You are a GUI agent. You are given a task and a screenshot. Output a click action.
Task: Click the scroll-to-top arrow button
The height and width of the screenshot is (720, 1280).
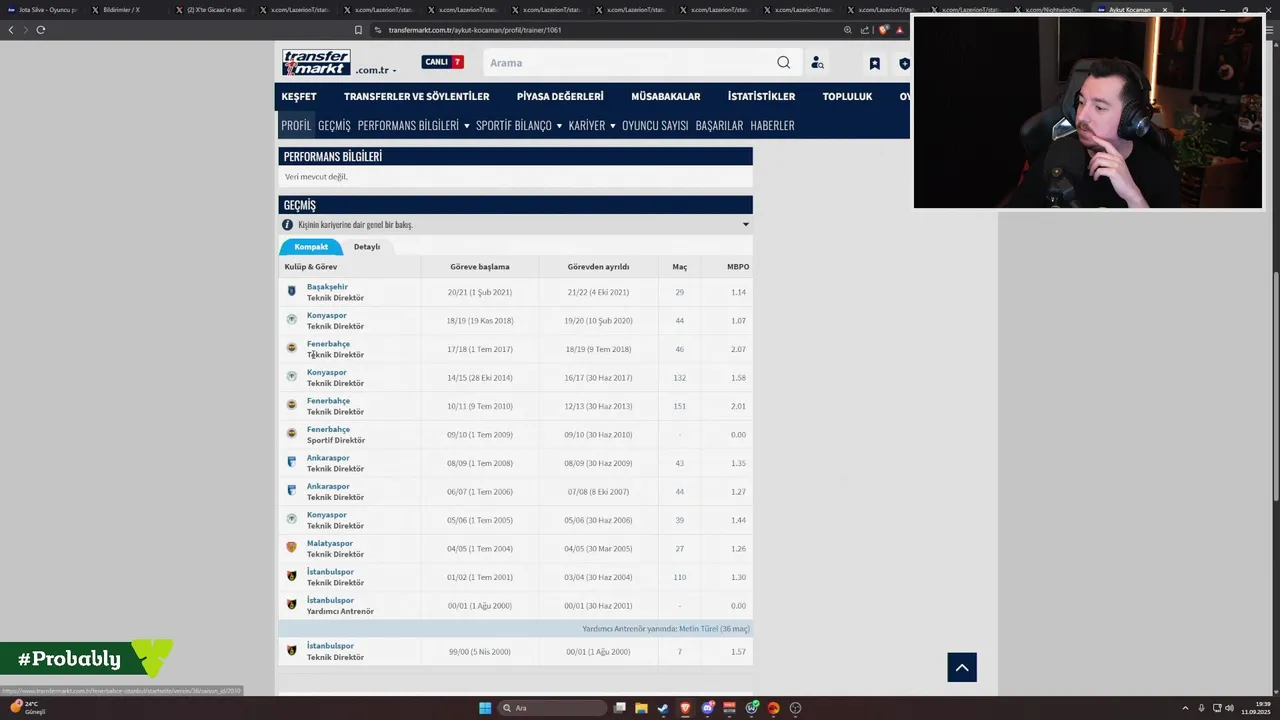(x=962, y=667)
